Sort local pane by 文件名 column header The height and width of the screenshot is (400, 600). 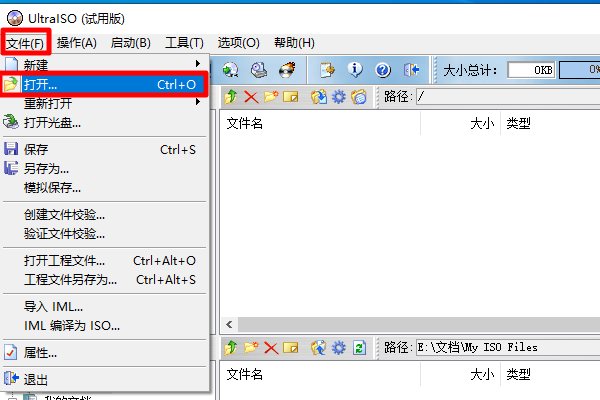320,374
